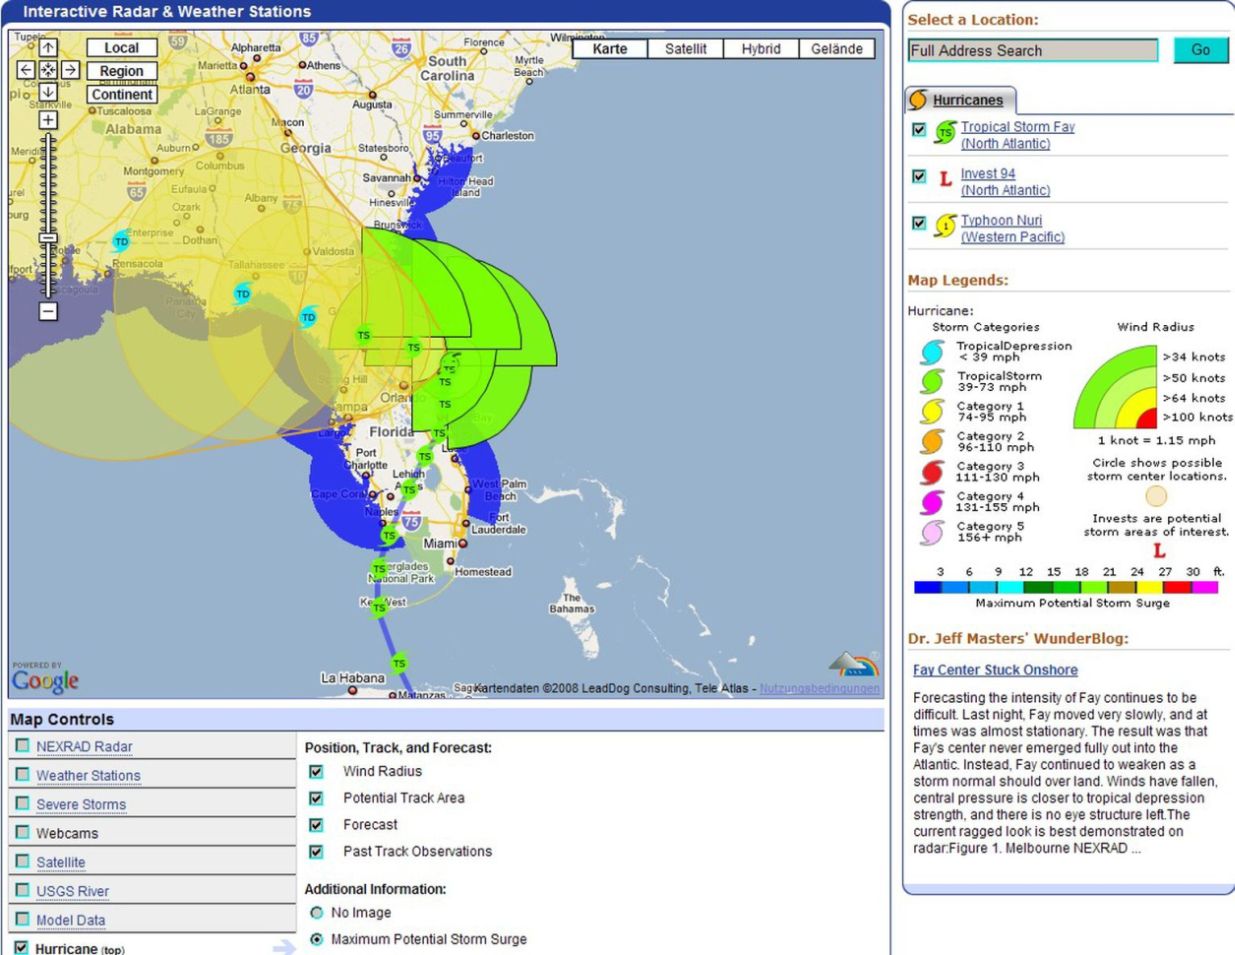Uncheck the Hurricane (top) layer checkbox
The height and width of the screenshot is (955, 1235).
21,947
